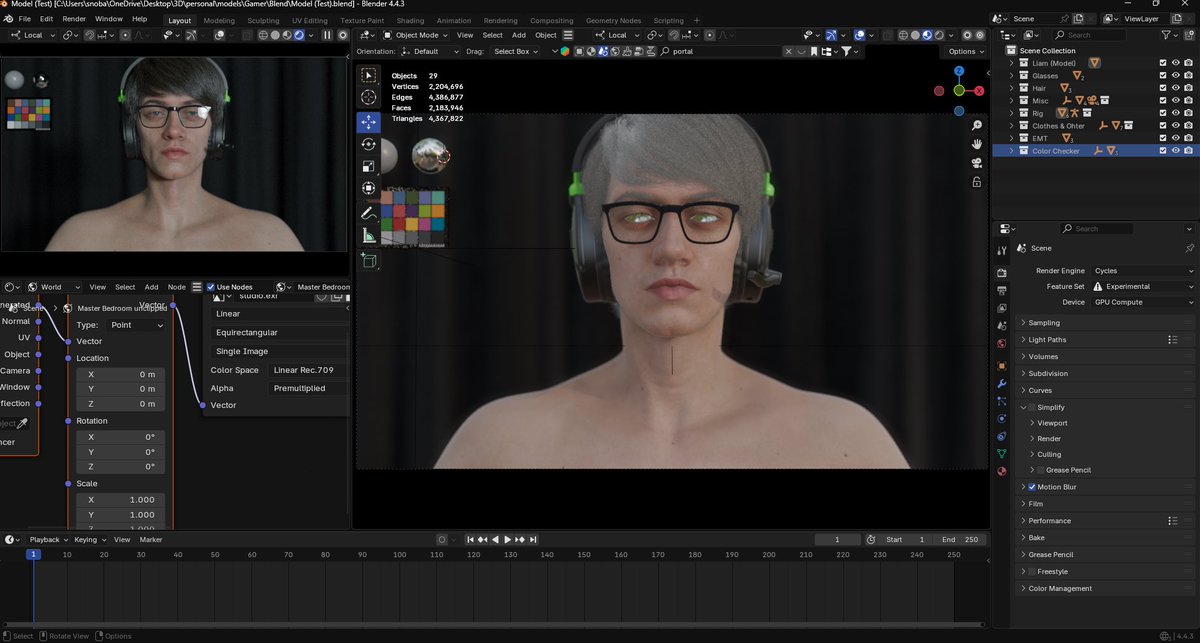Screen dimensions: 1200x643
Task: Choose the Measure tool
Action: [x=369, y=236]
